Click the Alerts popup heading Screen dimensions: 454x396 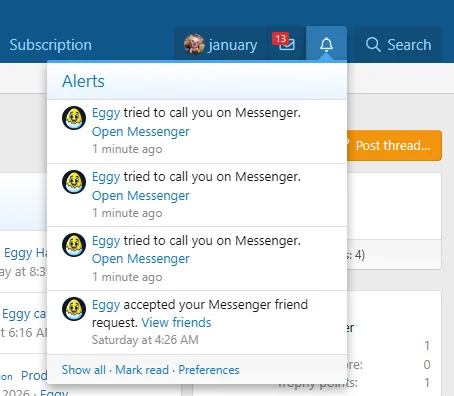click(x=83, y=81)
